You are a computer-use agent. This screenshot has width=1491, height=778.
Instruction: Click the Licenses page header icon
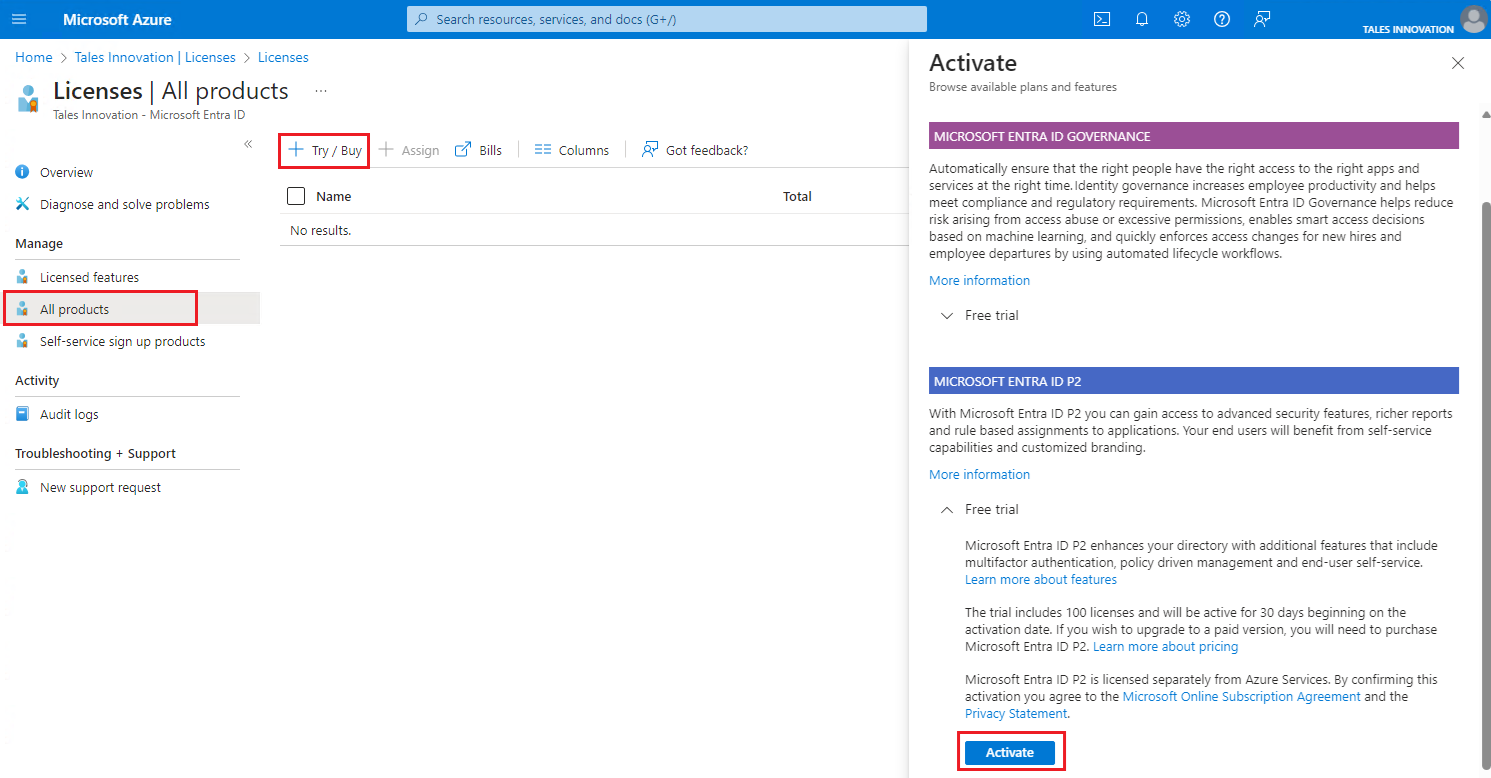28,98
